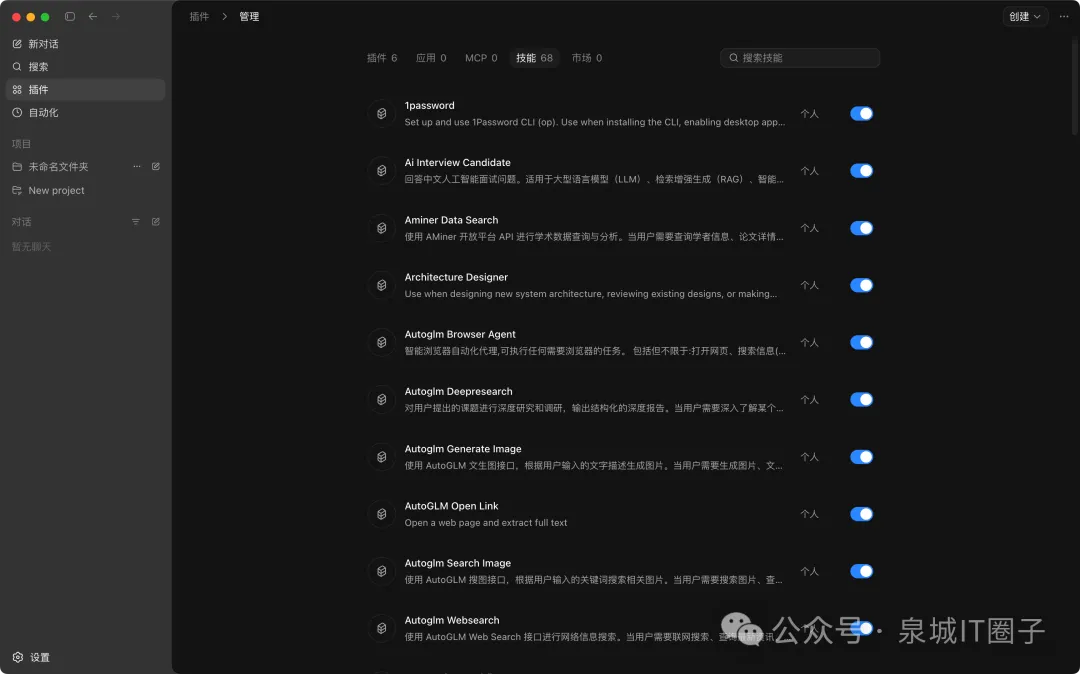Click the Autoglm Browser Agent skill icon
This screenshot has width=1080, height=674.
382,342
